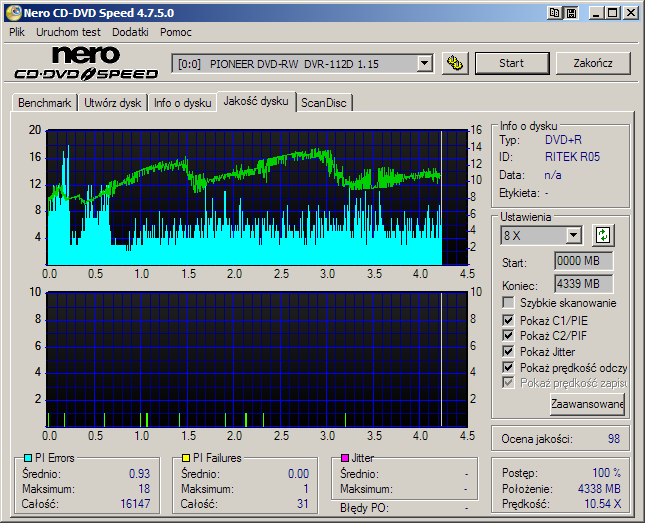
Task: Click the PI Failures Średnio value 0.00
Action: [299, 474]
